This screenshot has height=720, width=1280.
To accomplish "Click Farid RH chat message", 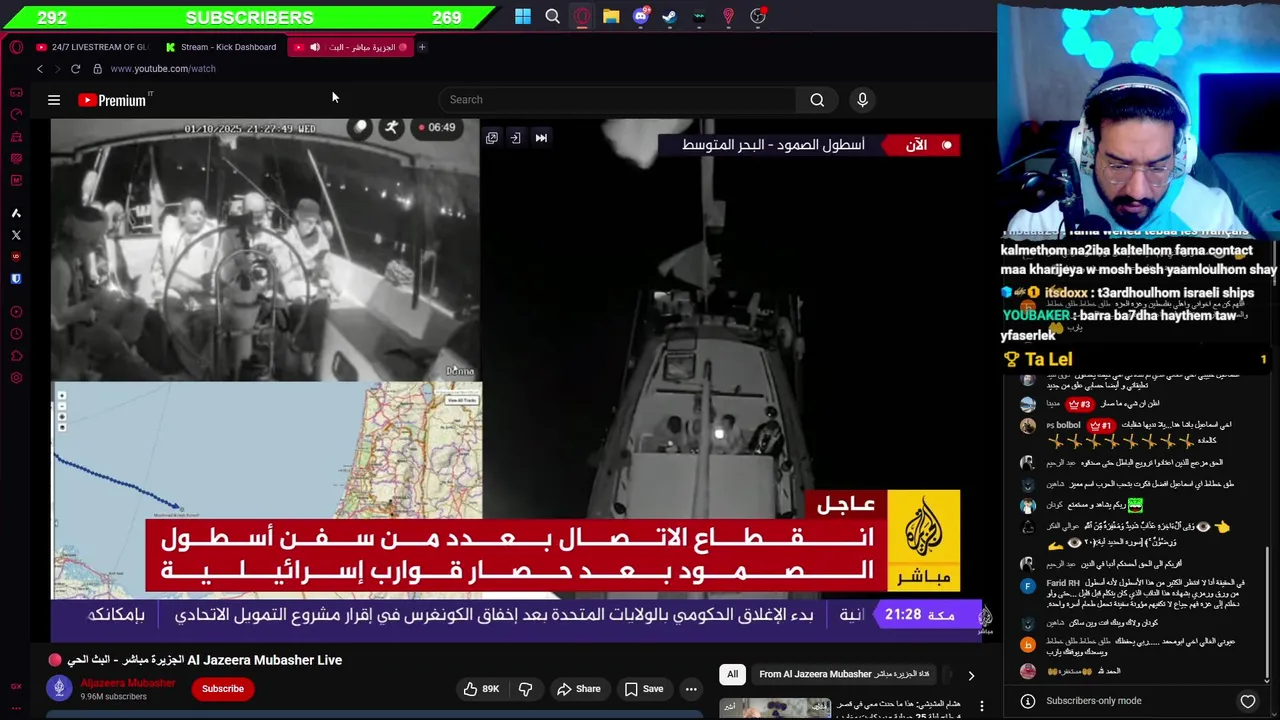I will click(1145, 593).
